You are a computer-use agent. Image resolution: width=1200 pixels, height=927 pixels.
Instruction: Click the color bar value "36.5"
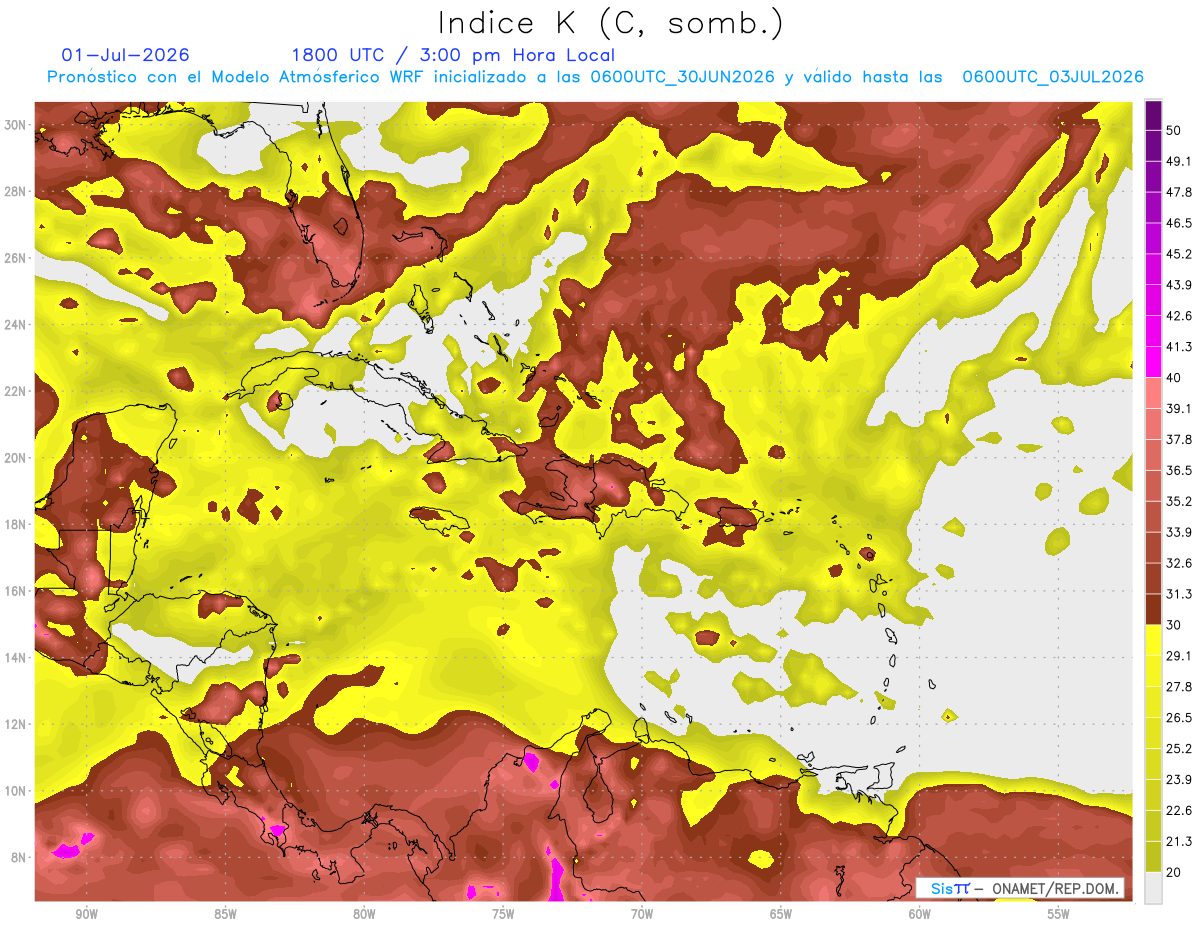pos(1180,471)
